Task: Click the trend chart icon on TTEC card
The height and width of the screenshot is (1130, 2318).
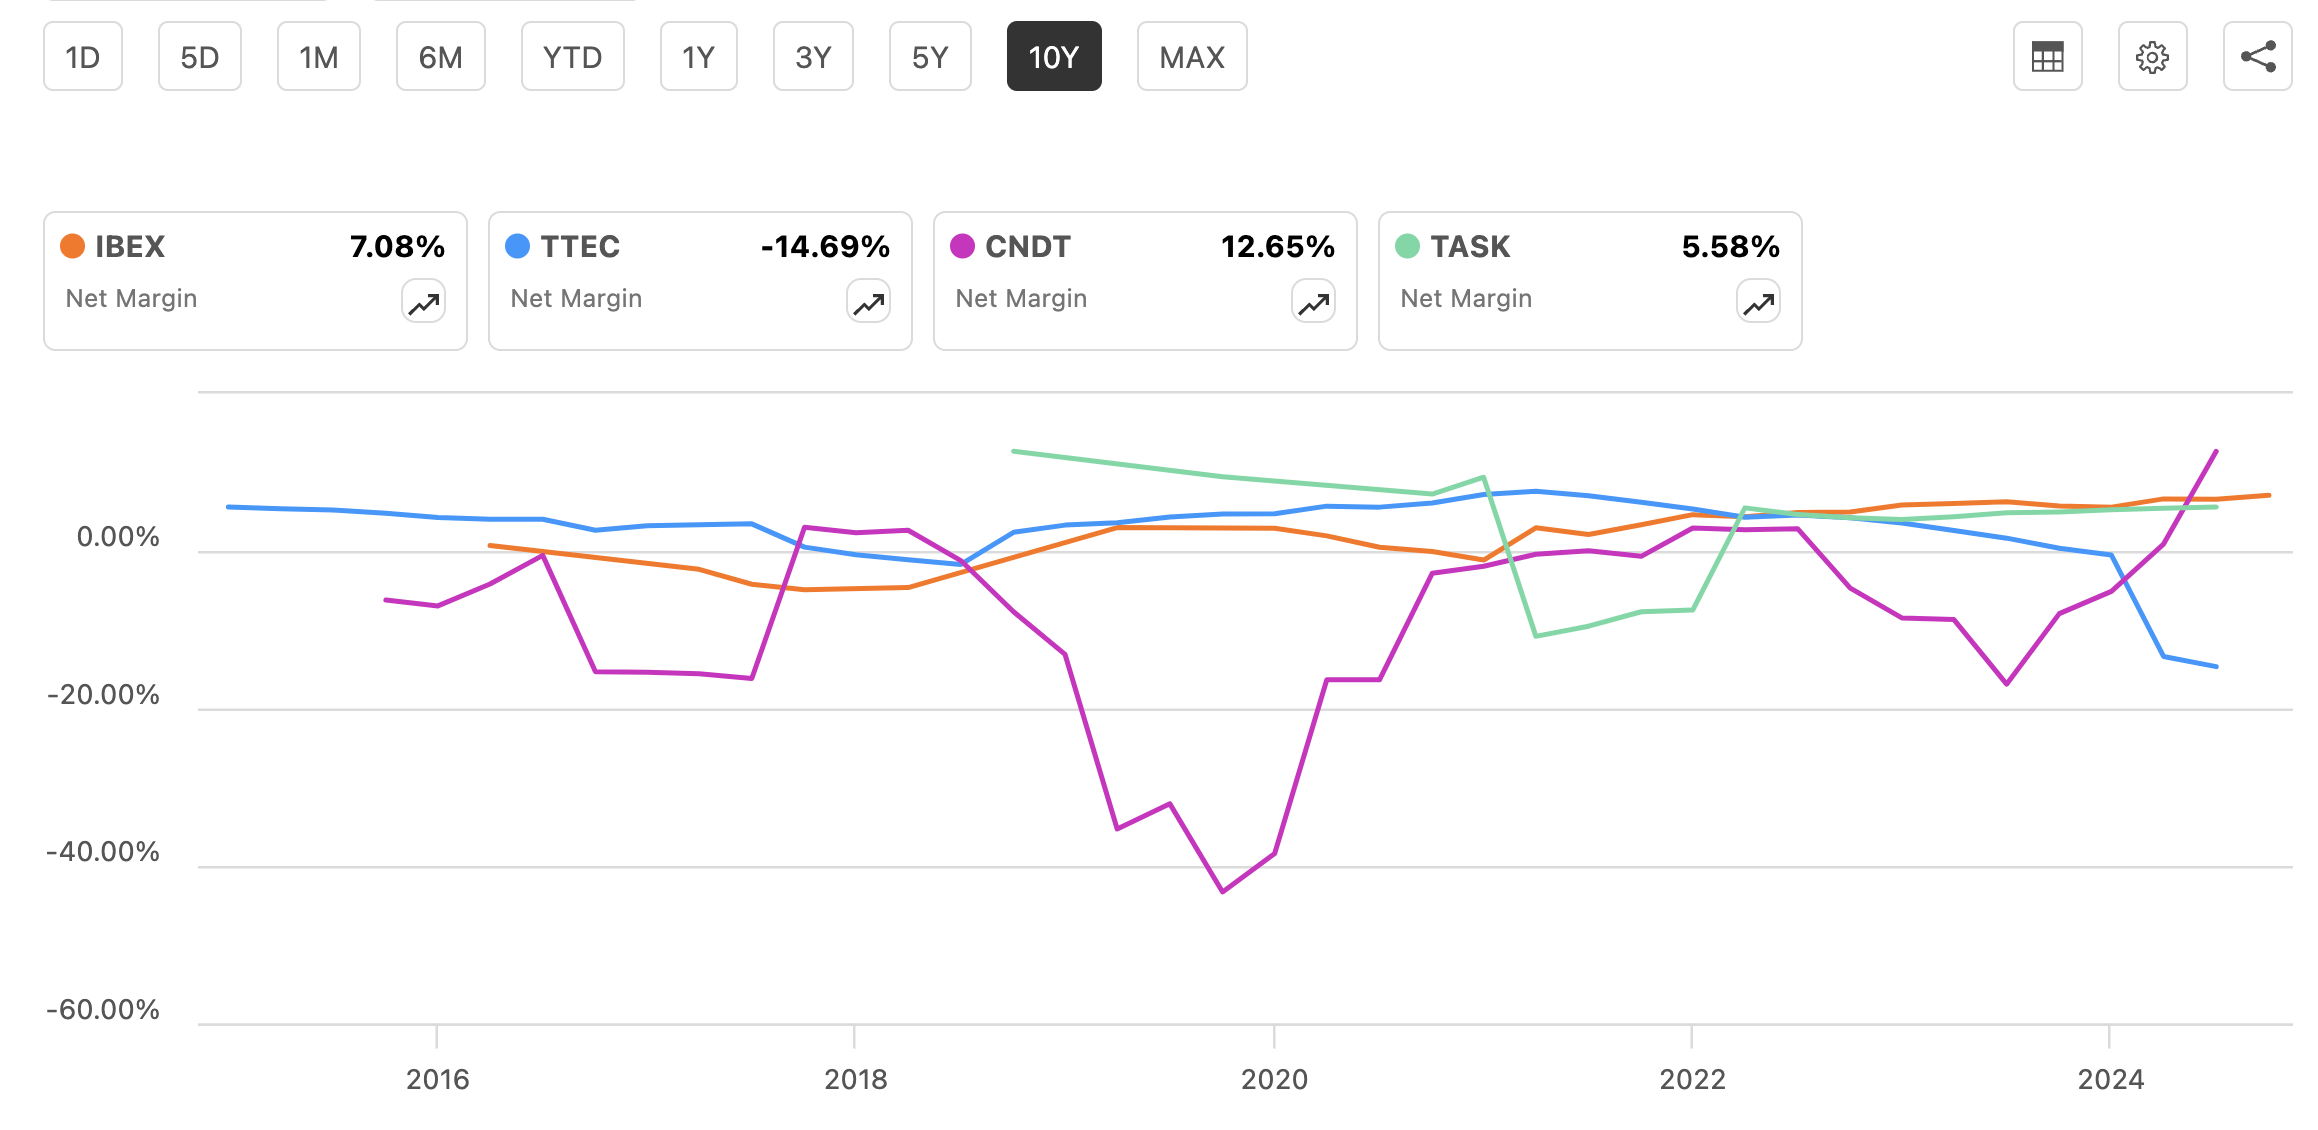Action: click(x=866, y=301)
